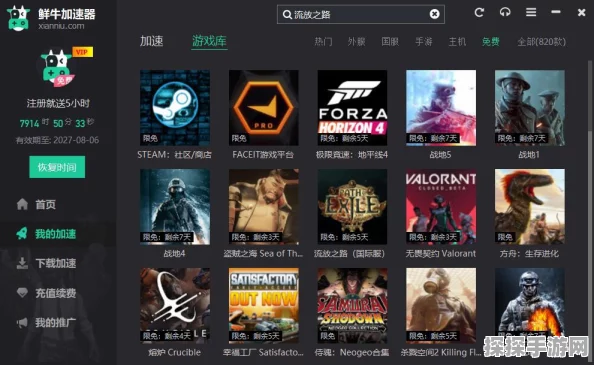Image resolution: width=594 pixels, height=365 pixels.
Task: Click the download icon for 下载加速
Action: pos(22,263)
